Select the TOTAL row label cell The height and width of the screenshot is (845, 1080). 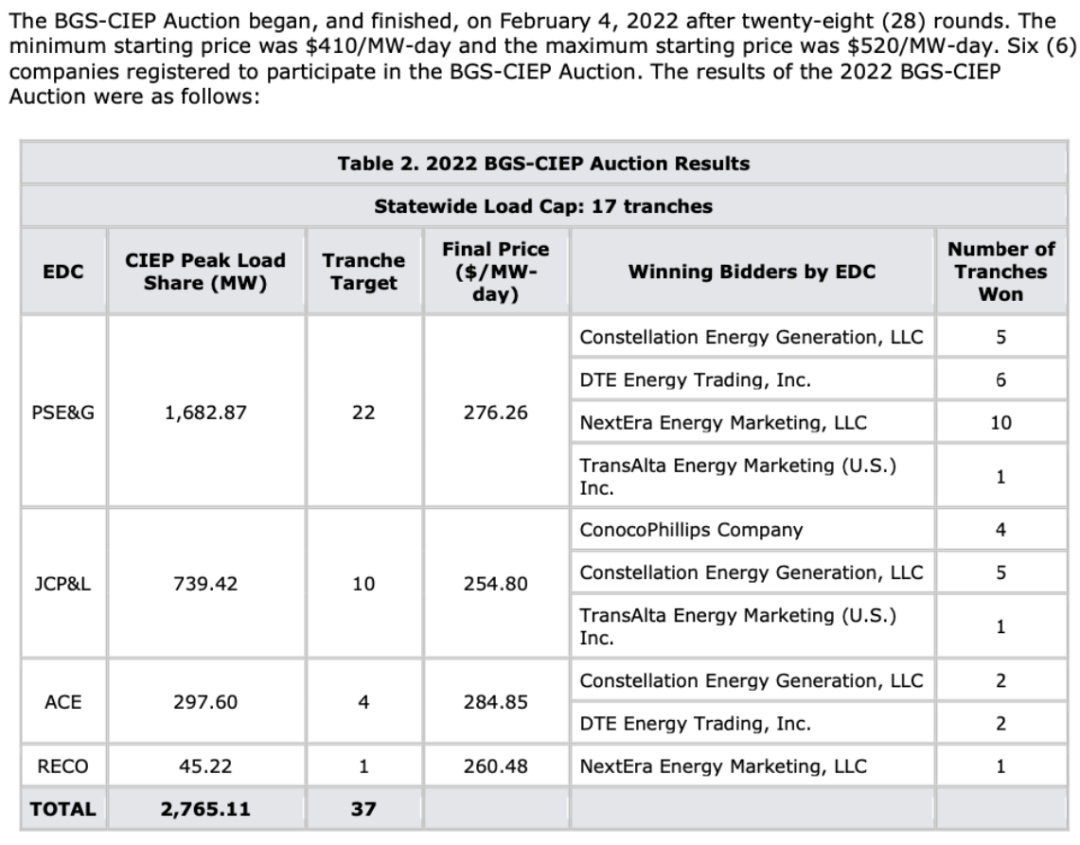pyautogui.click(x=64, y=809)
